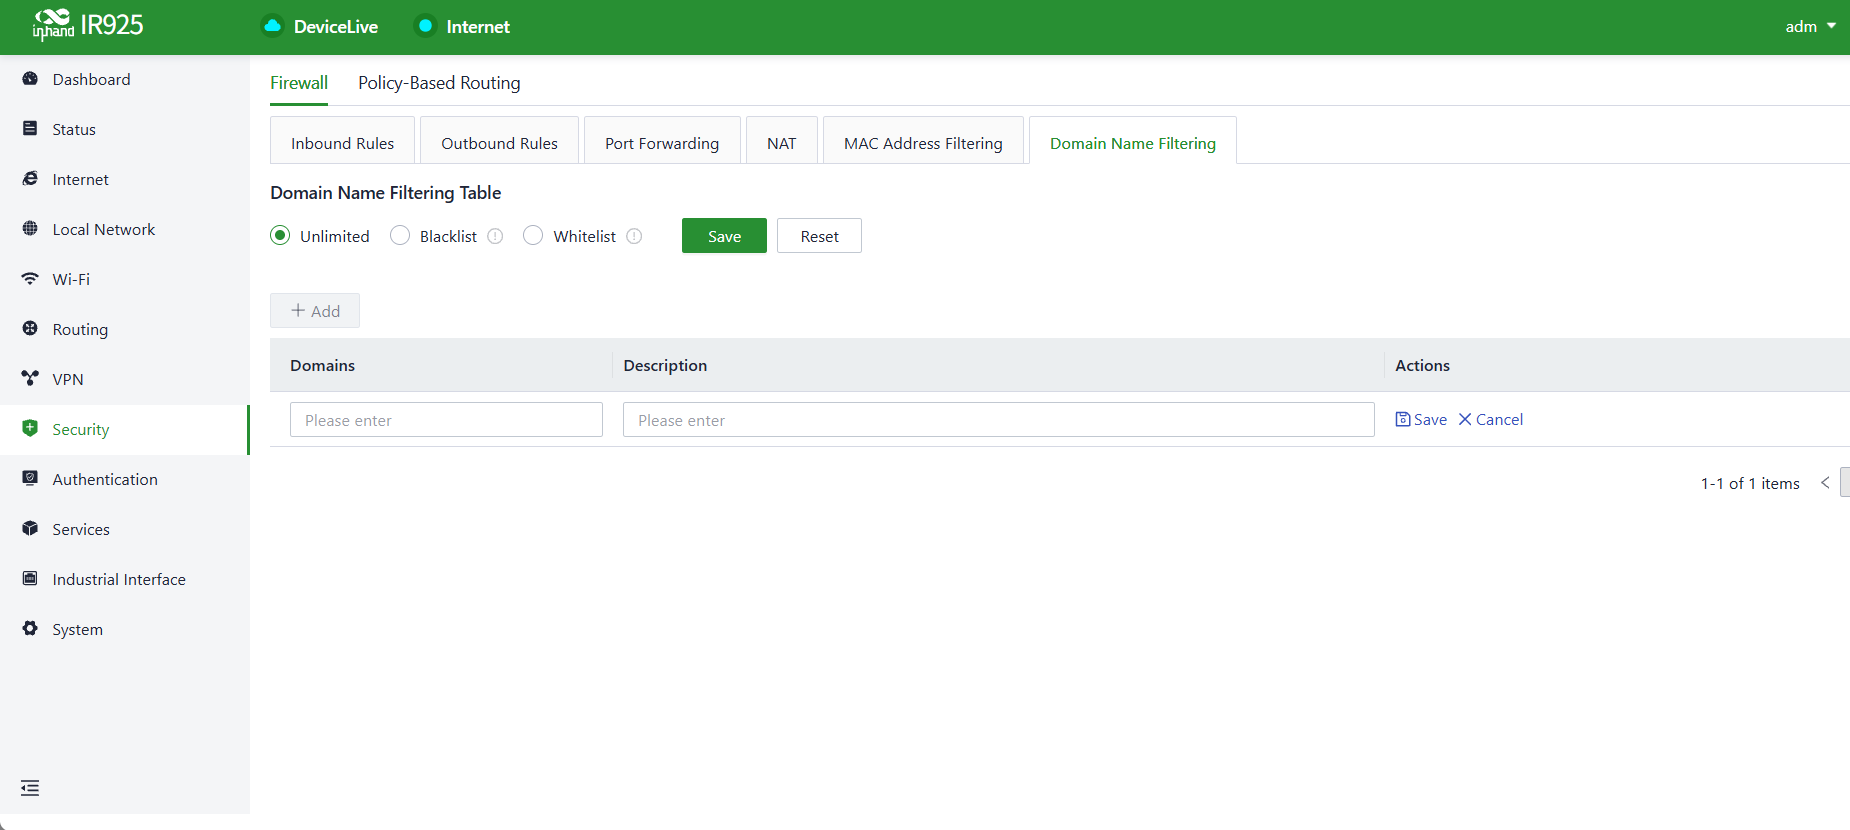Viewport: 1850px width, 830px height.
Task: Go to previous page arrow
Action: pos(1825,483)
